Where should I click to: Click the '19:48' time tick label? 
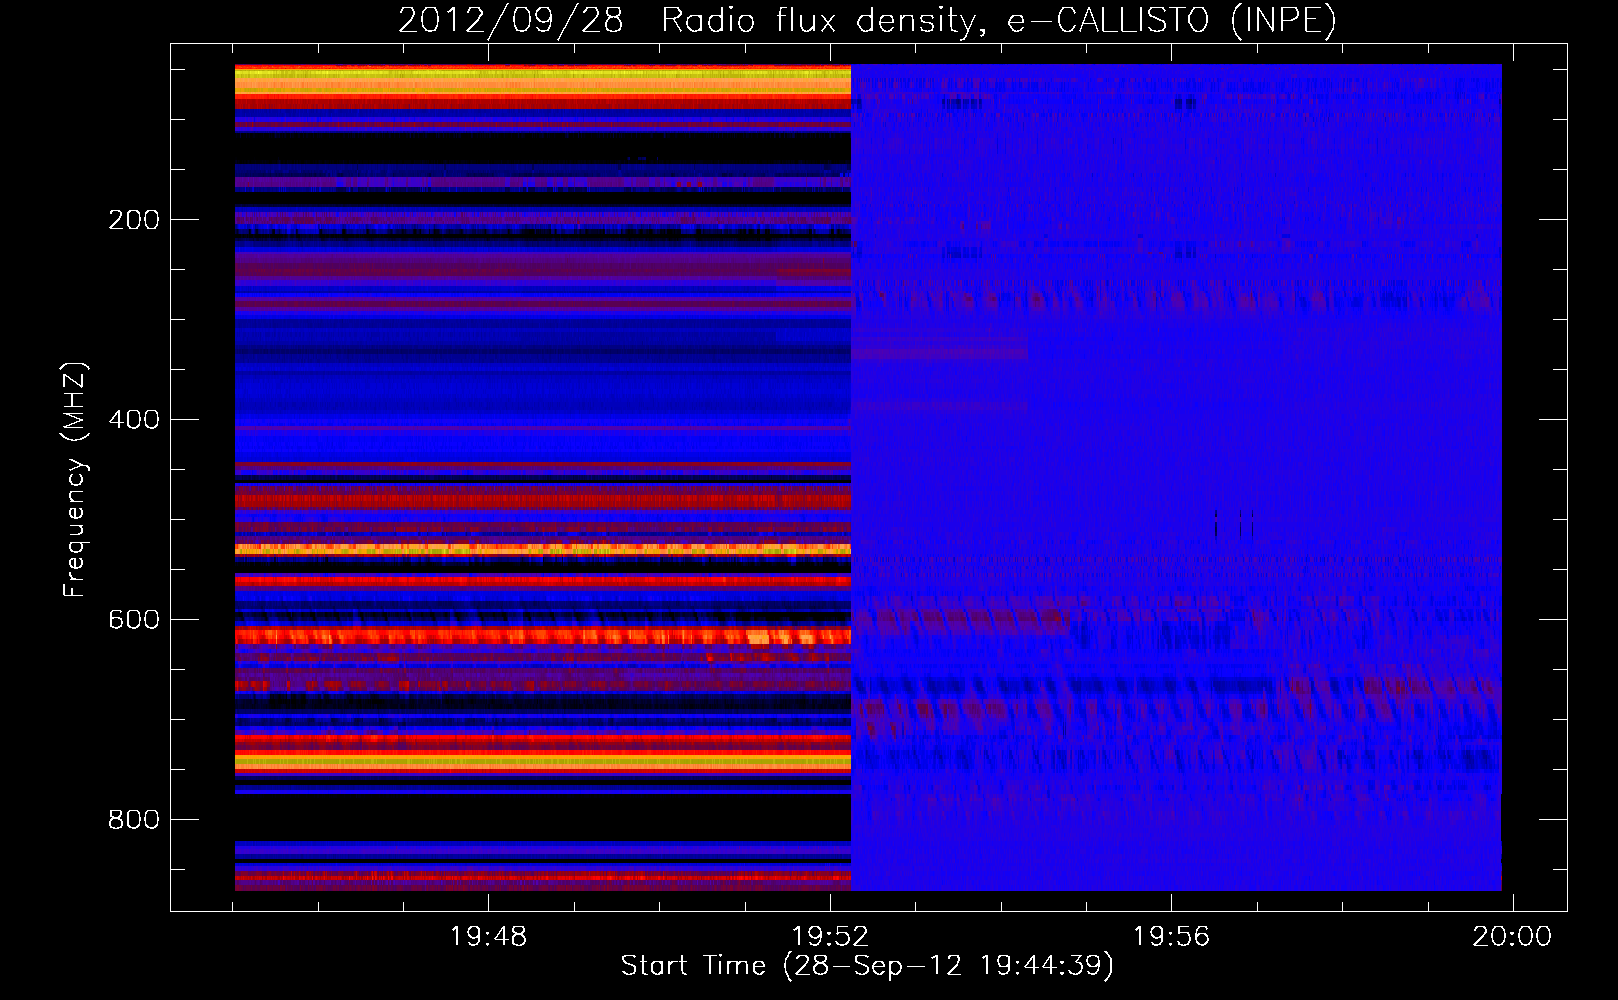pyautogui.click(x=488, y=937)
